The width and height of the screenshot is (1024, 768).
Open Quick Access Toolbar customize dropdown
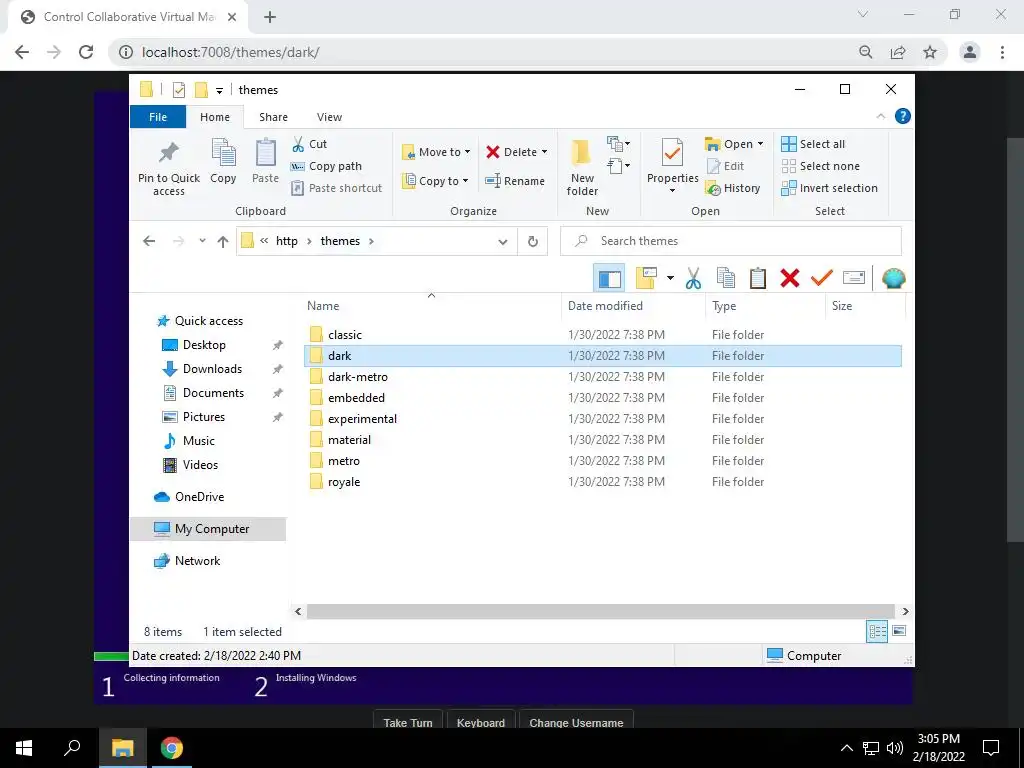pos(219,90)
